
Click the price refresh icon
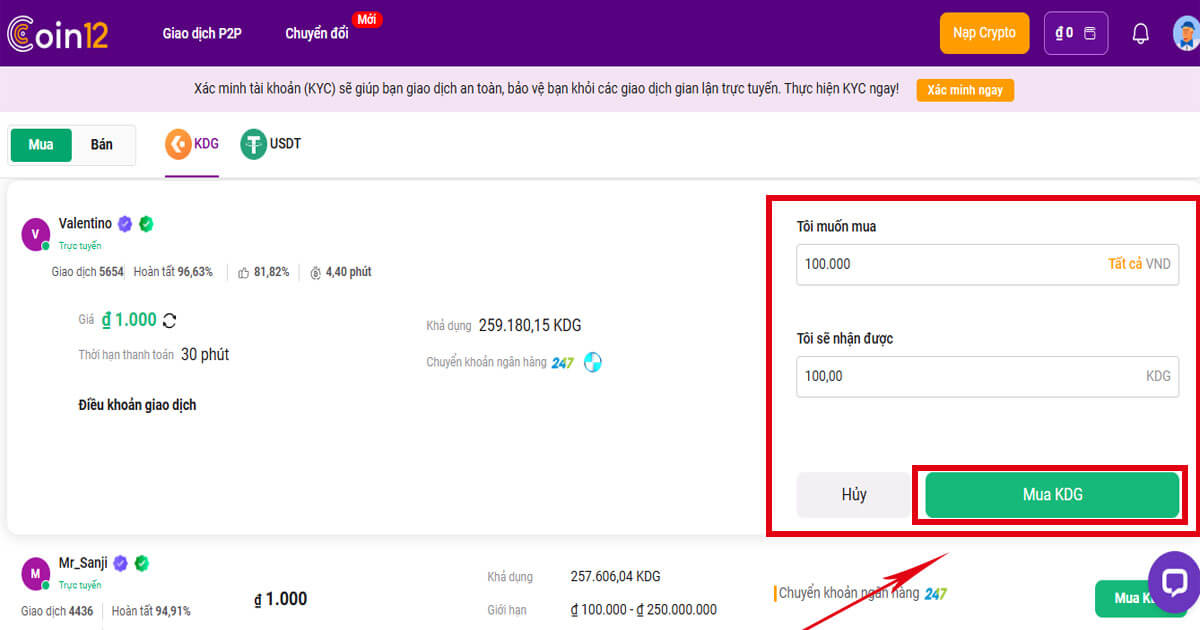pos(170,320)
